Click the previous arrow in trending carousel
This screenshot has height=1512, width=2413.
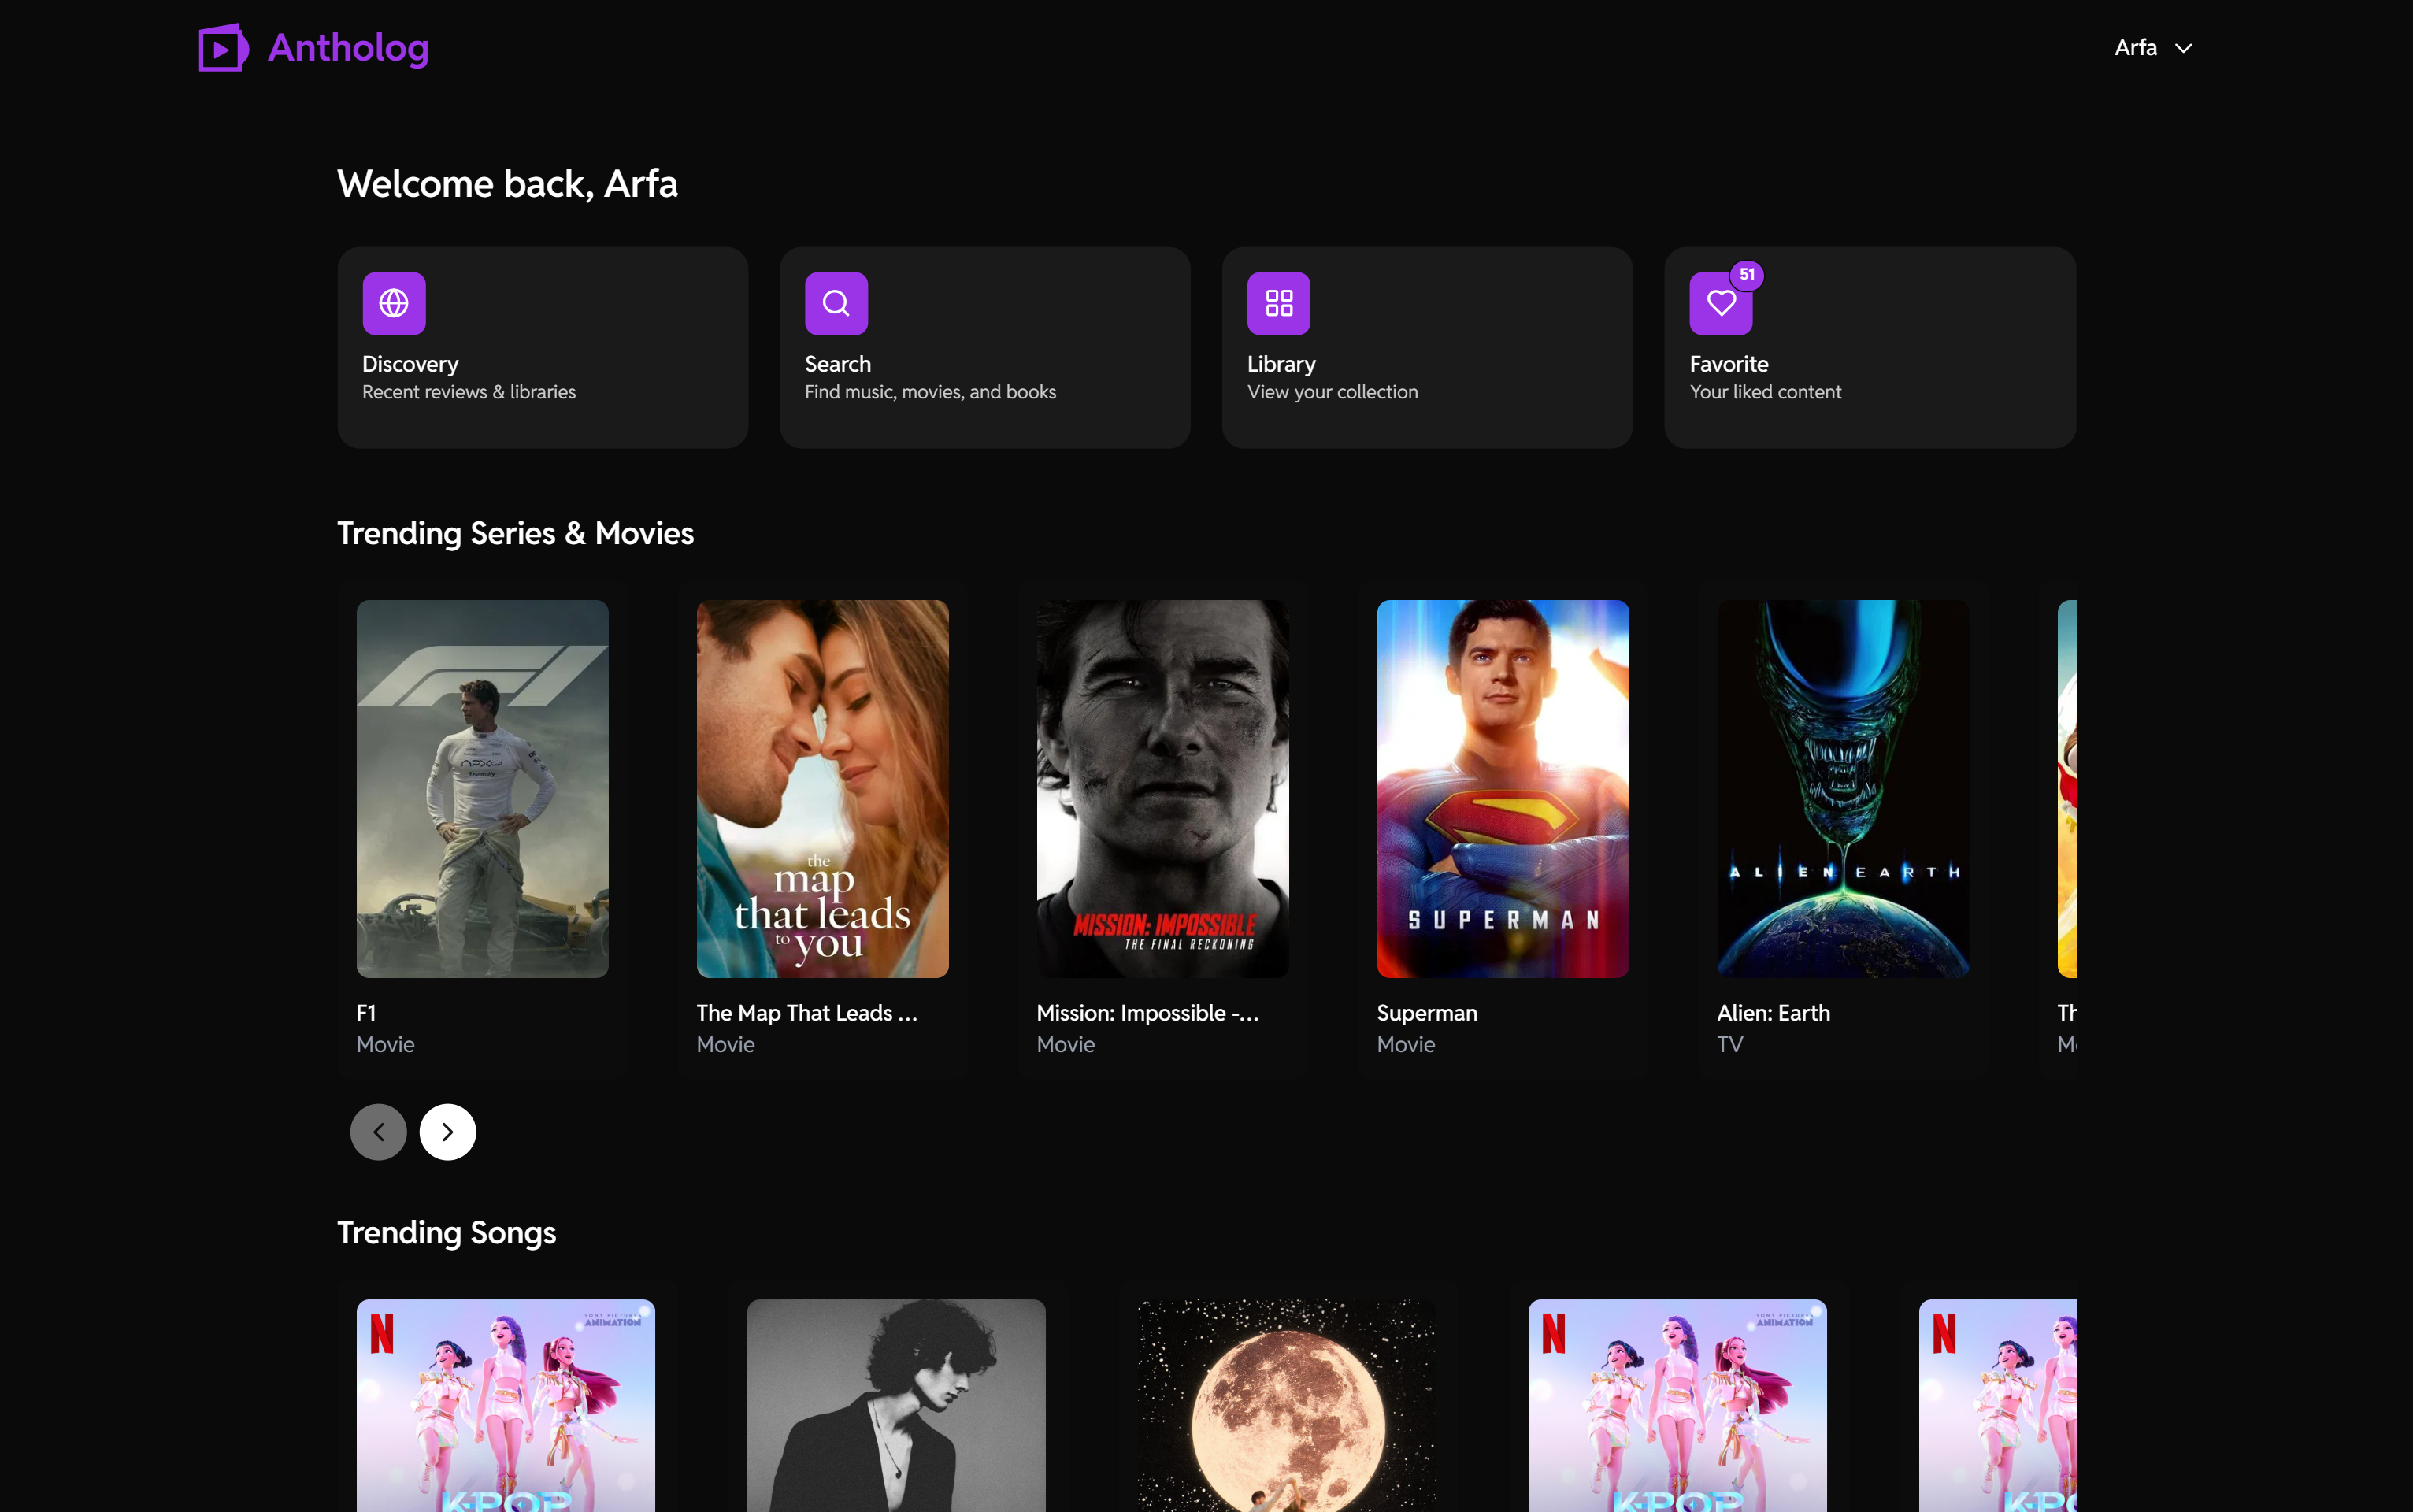[x=378, y=1131]
